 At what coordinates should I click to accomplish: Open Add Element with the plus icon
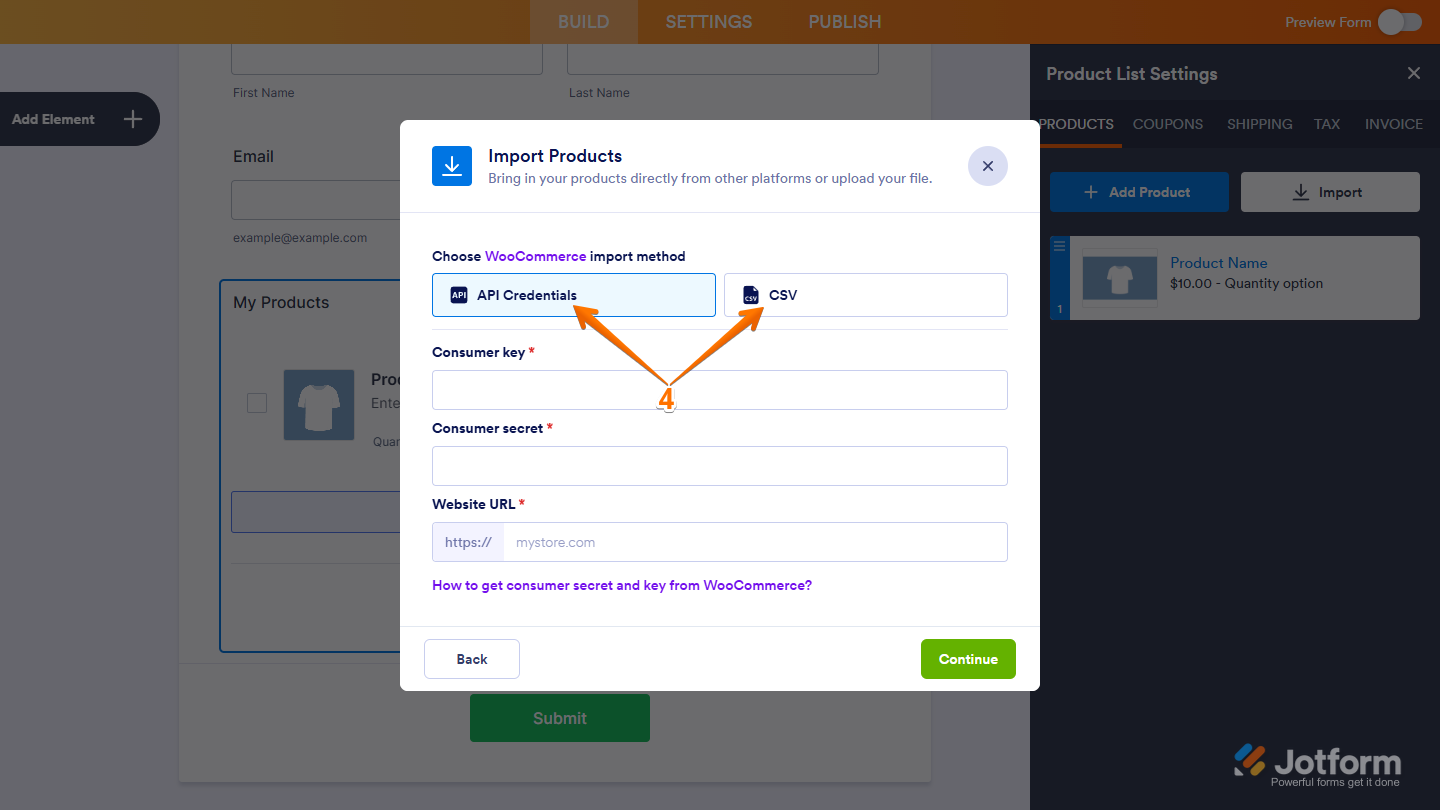click(x=132, y=119)
